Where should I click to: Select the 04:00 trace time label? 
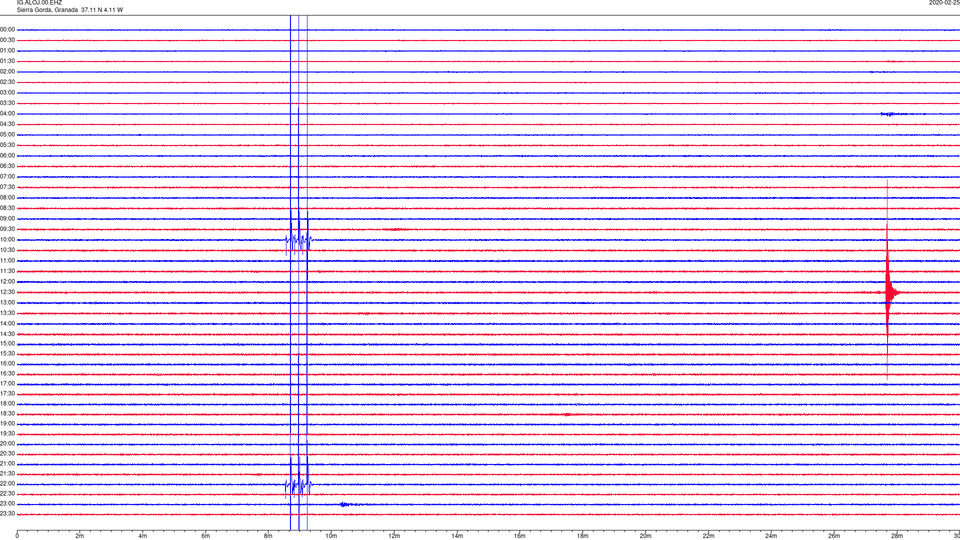click(x=7, y=113)
